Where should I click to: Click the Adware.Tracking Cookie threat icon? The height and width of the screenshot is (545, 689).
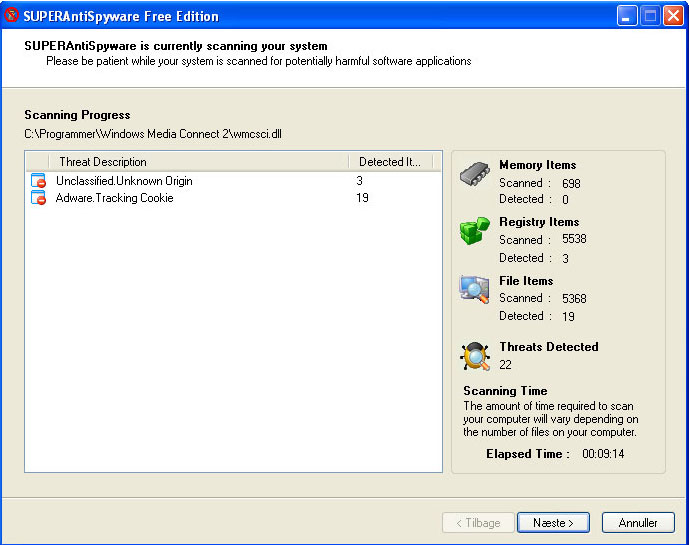(x=38, y=198)
